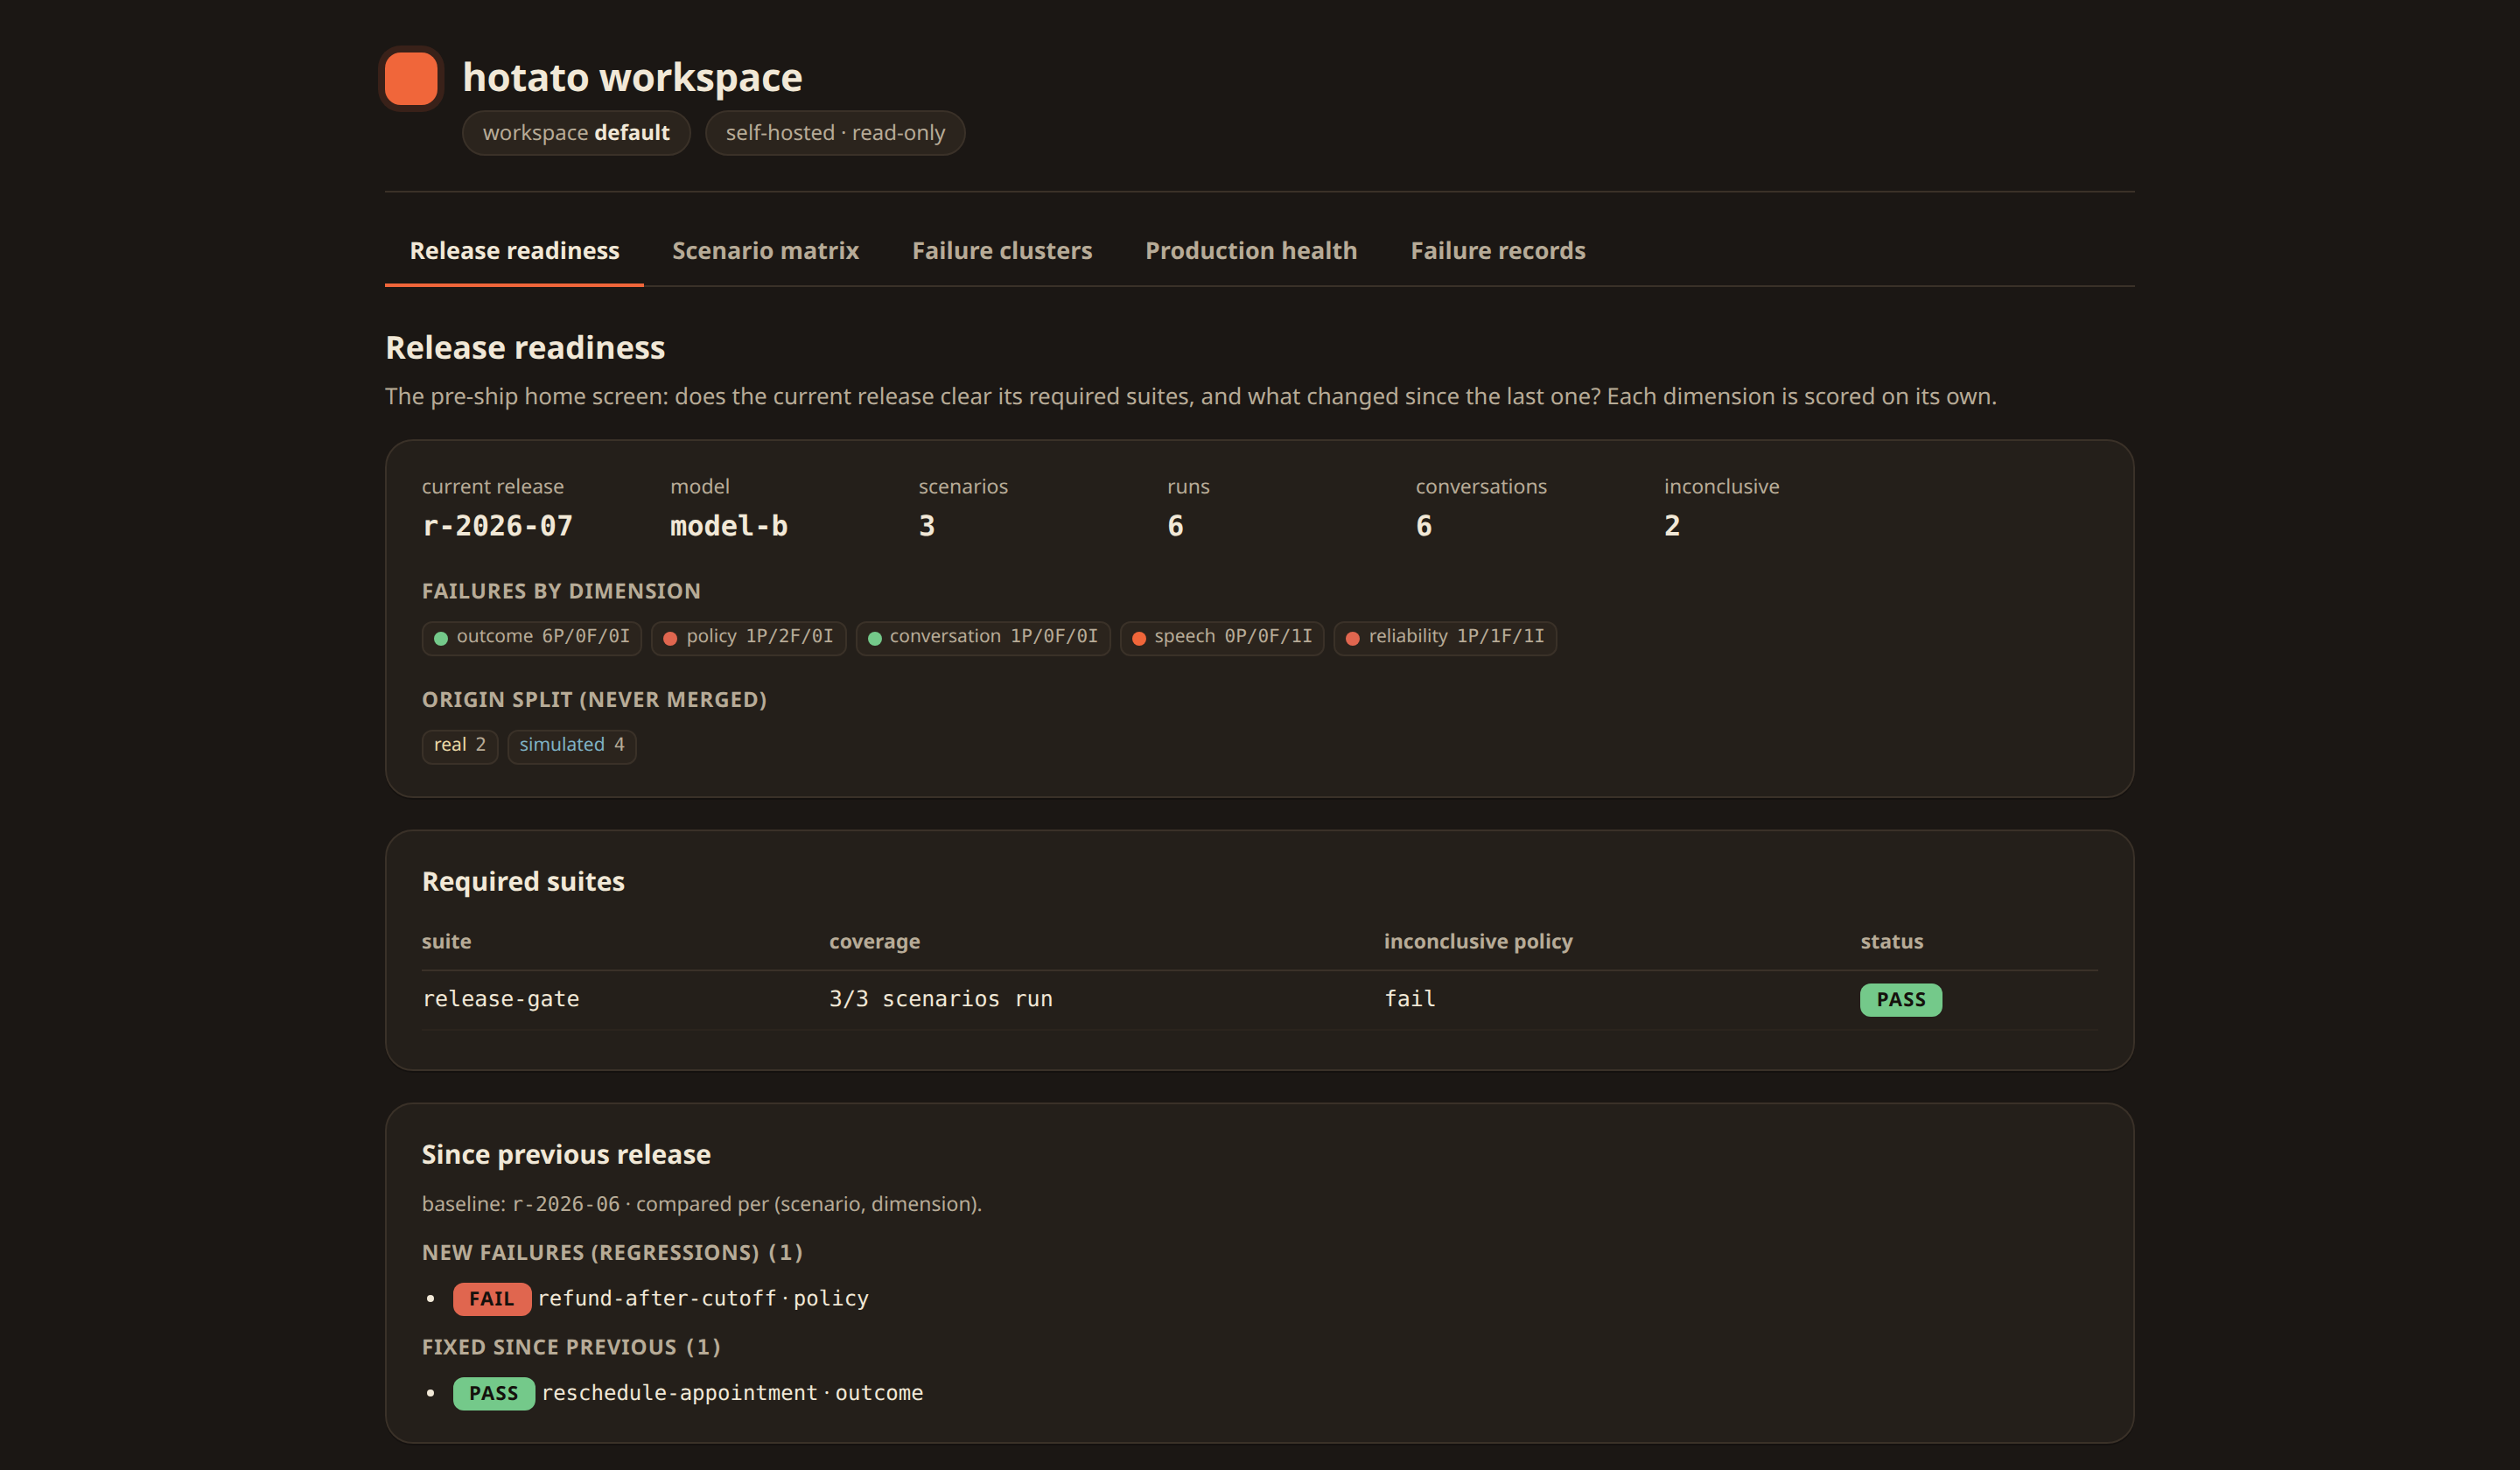Click the PASS status badge for release-gate
This screenshot has width=2520, height=1470.
tap(1901, 1000)
